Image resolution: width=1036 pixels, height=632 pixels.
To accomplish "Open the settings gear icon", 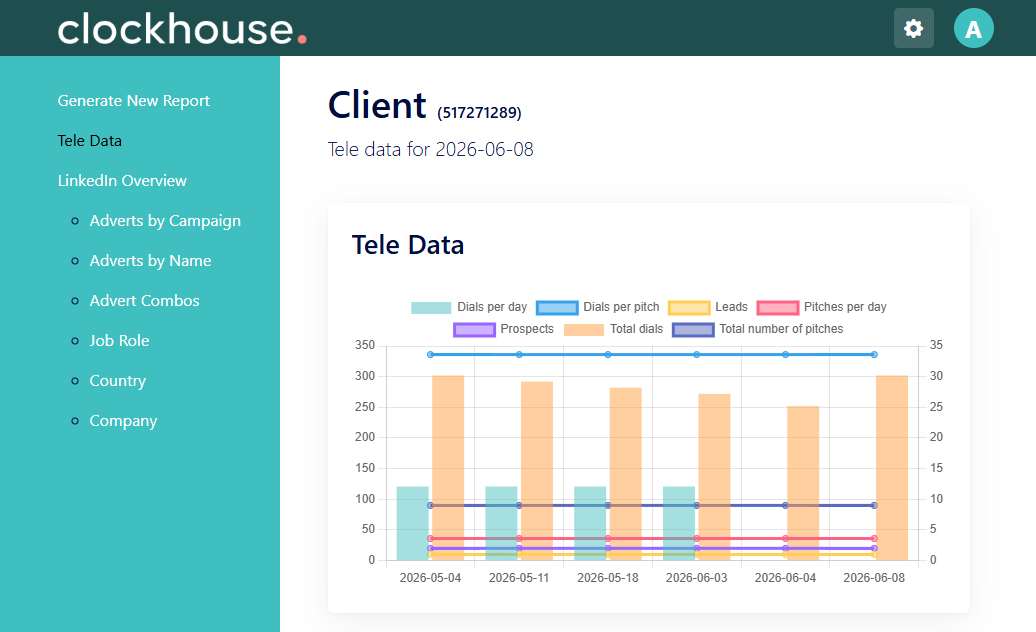I will (x=913, y=28).
